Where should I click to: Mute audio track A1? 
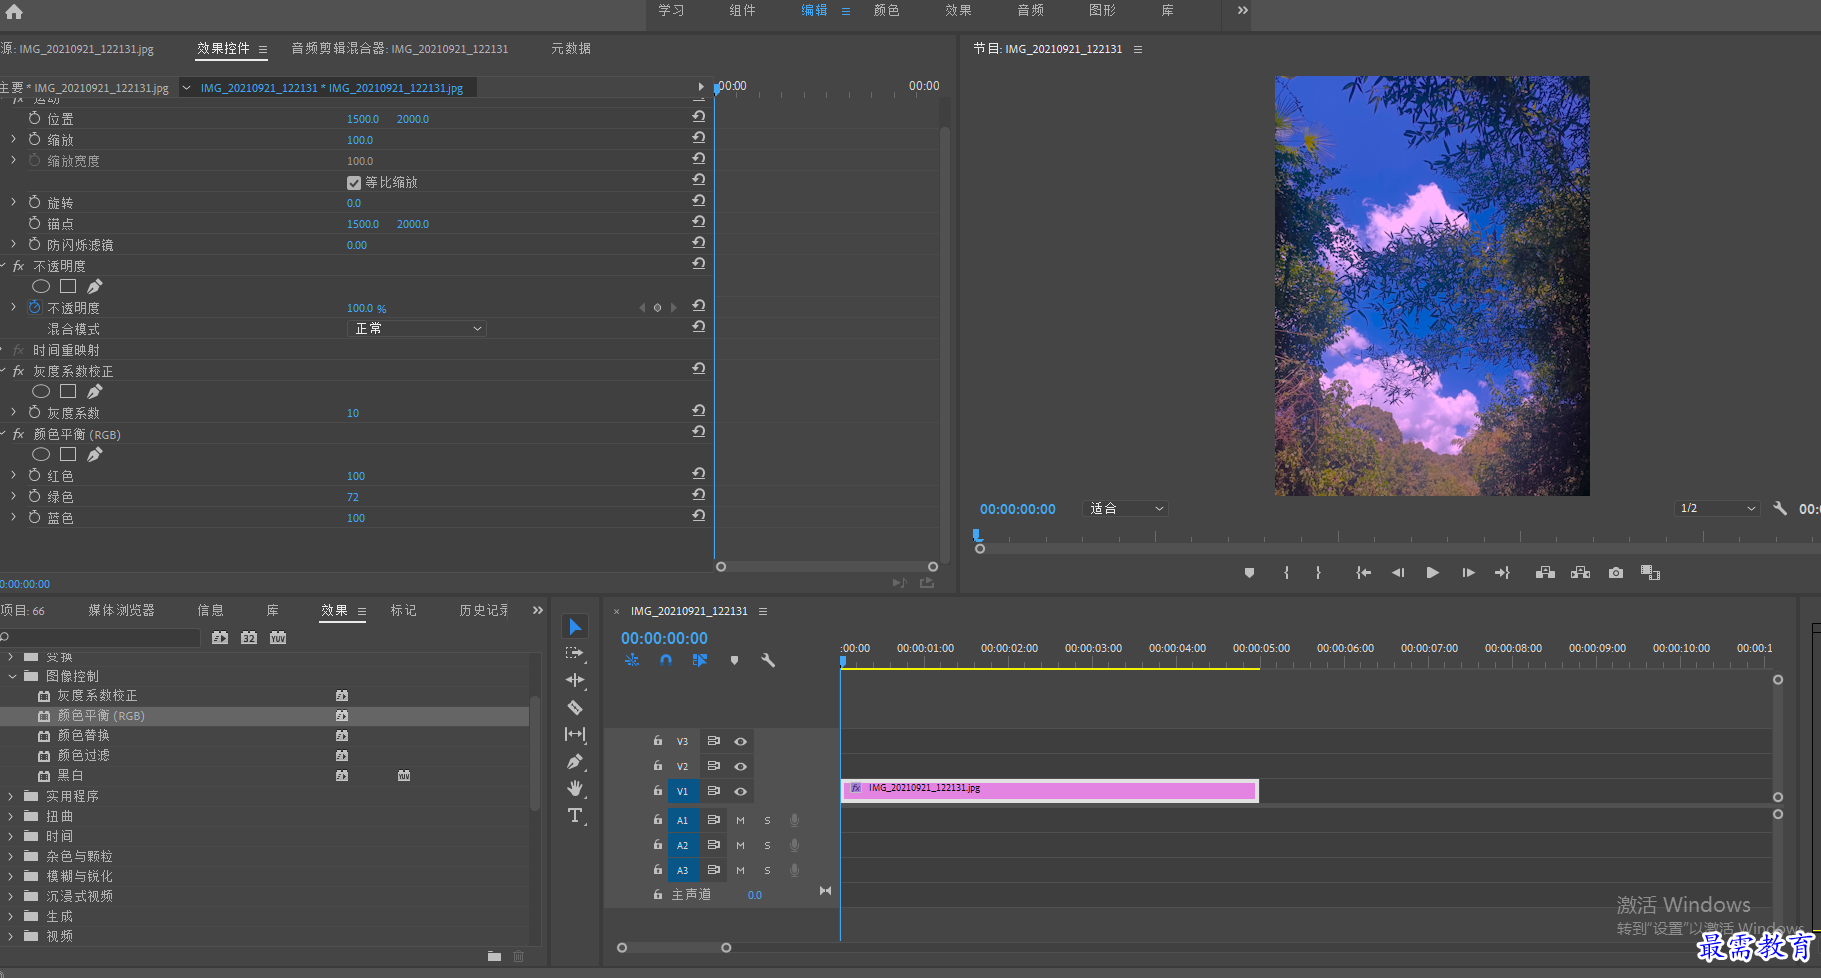741,820
